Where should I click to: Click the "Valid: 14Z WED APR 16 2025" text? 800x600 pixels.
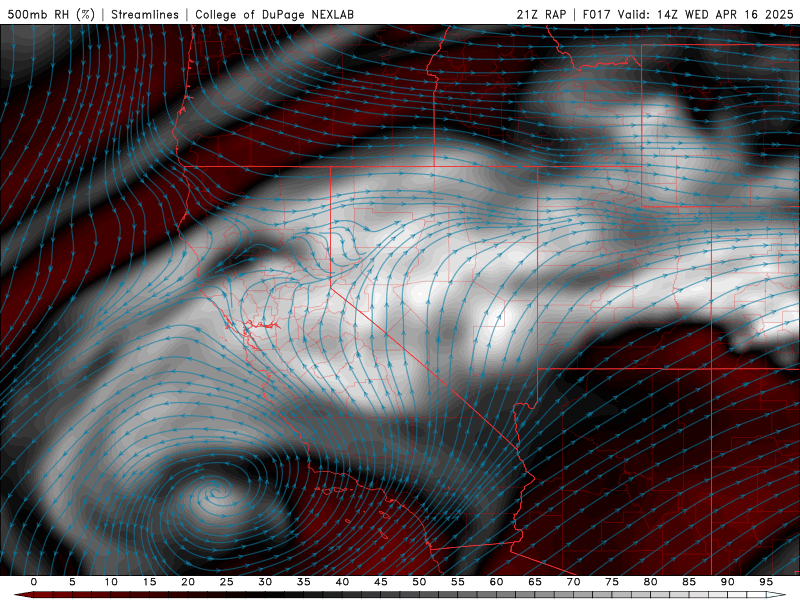pos(706,14)
